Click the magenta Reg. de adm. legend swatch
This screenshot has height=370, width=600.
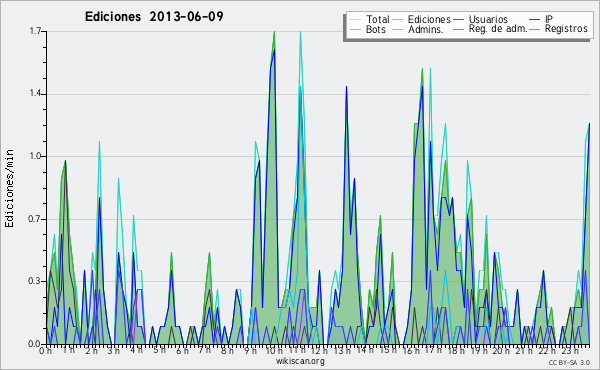pyautogui.click(x=458, y=30)
